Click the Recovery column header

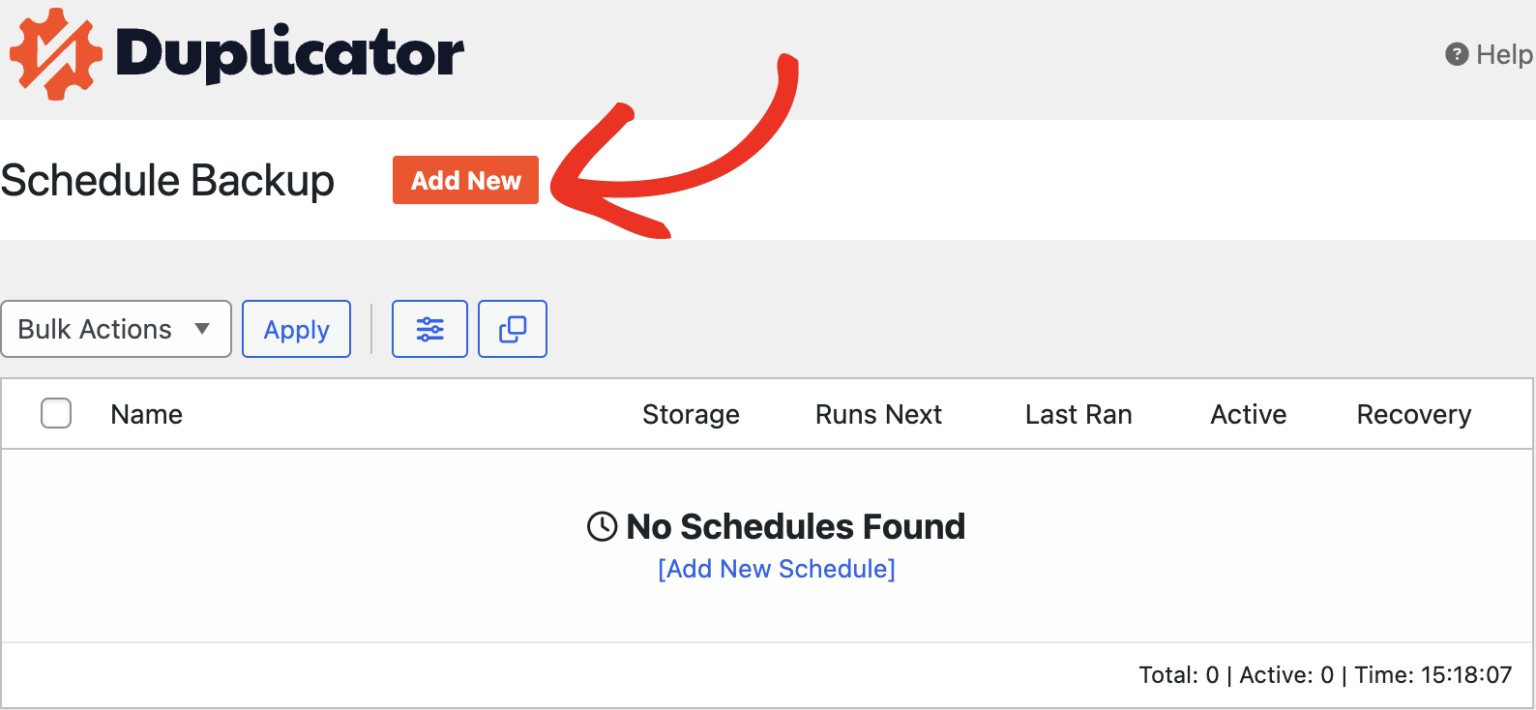point(1413,413)
